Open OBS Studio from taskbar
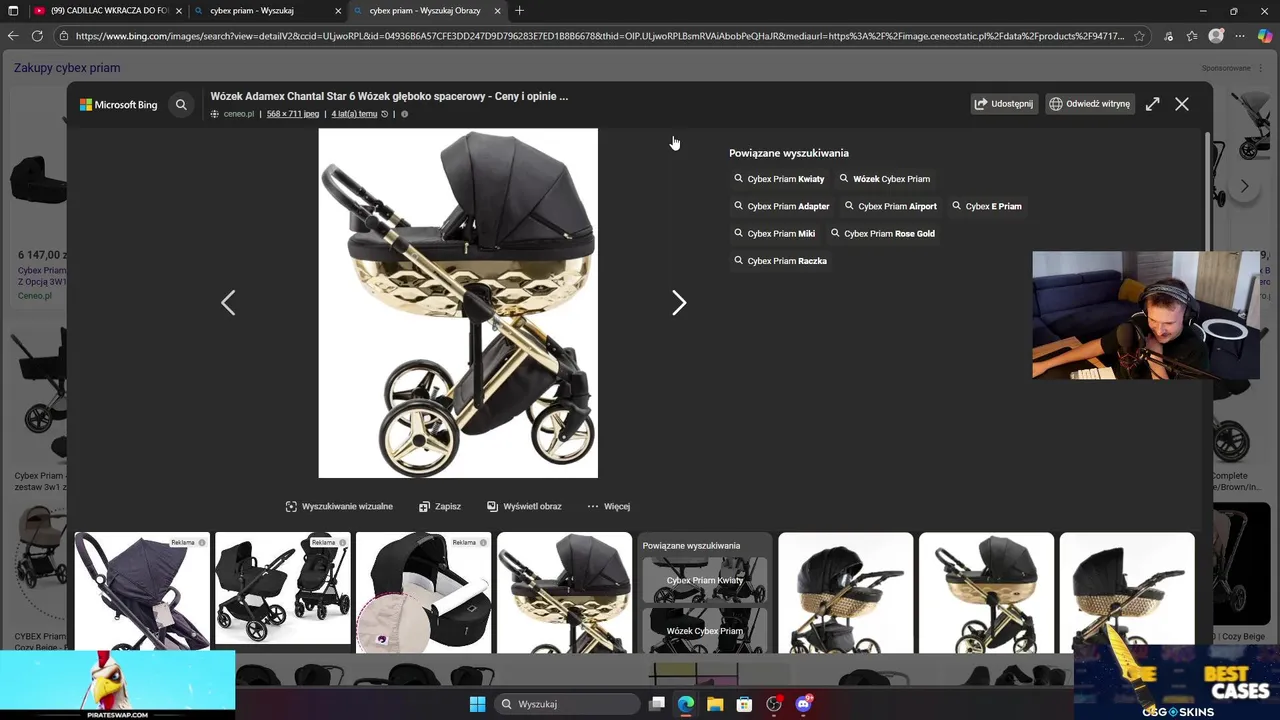The width and height of the screenshot is (1280, 720). click(774, 704)
